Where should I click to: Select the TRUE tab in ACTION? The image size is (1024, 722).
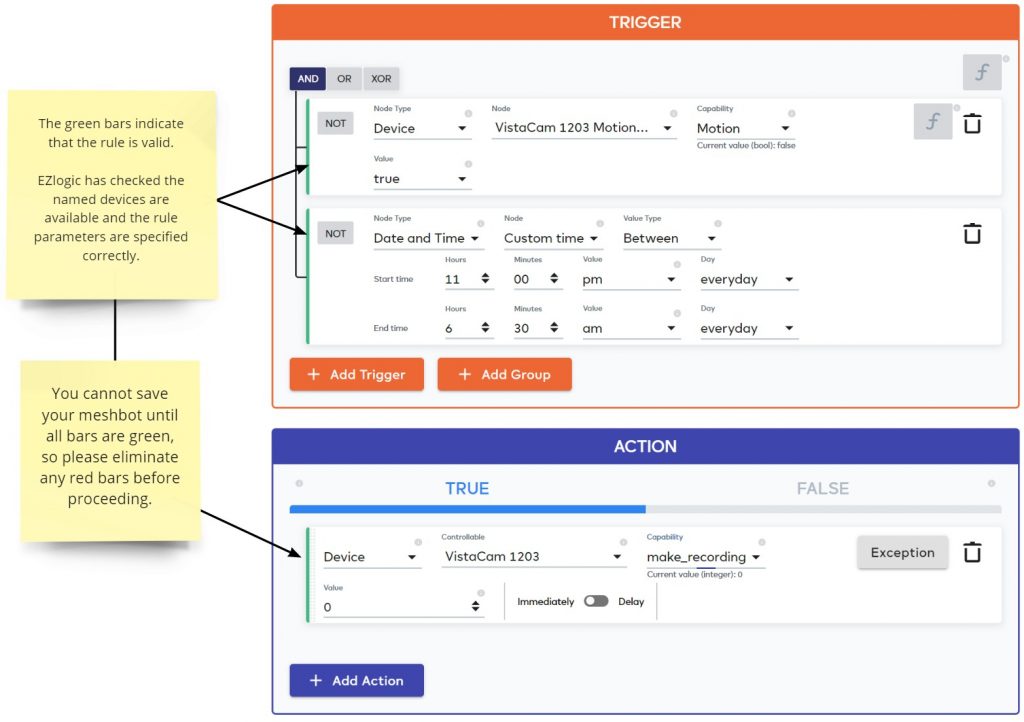467,488
